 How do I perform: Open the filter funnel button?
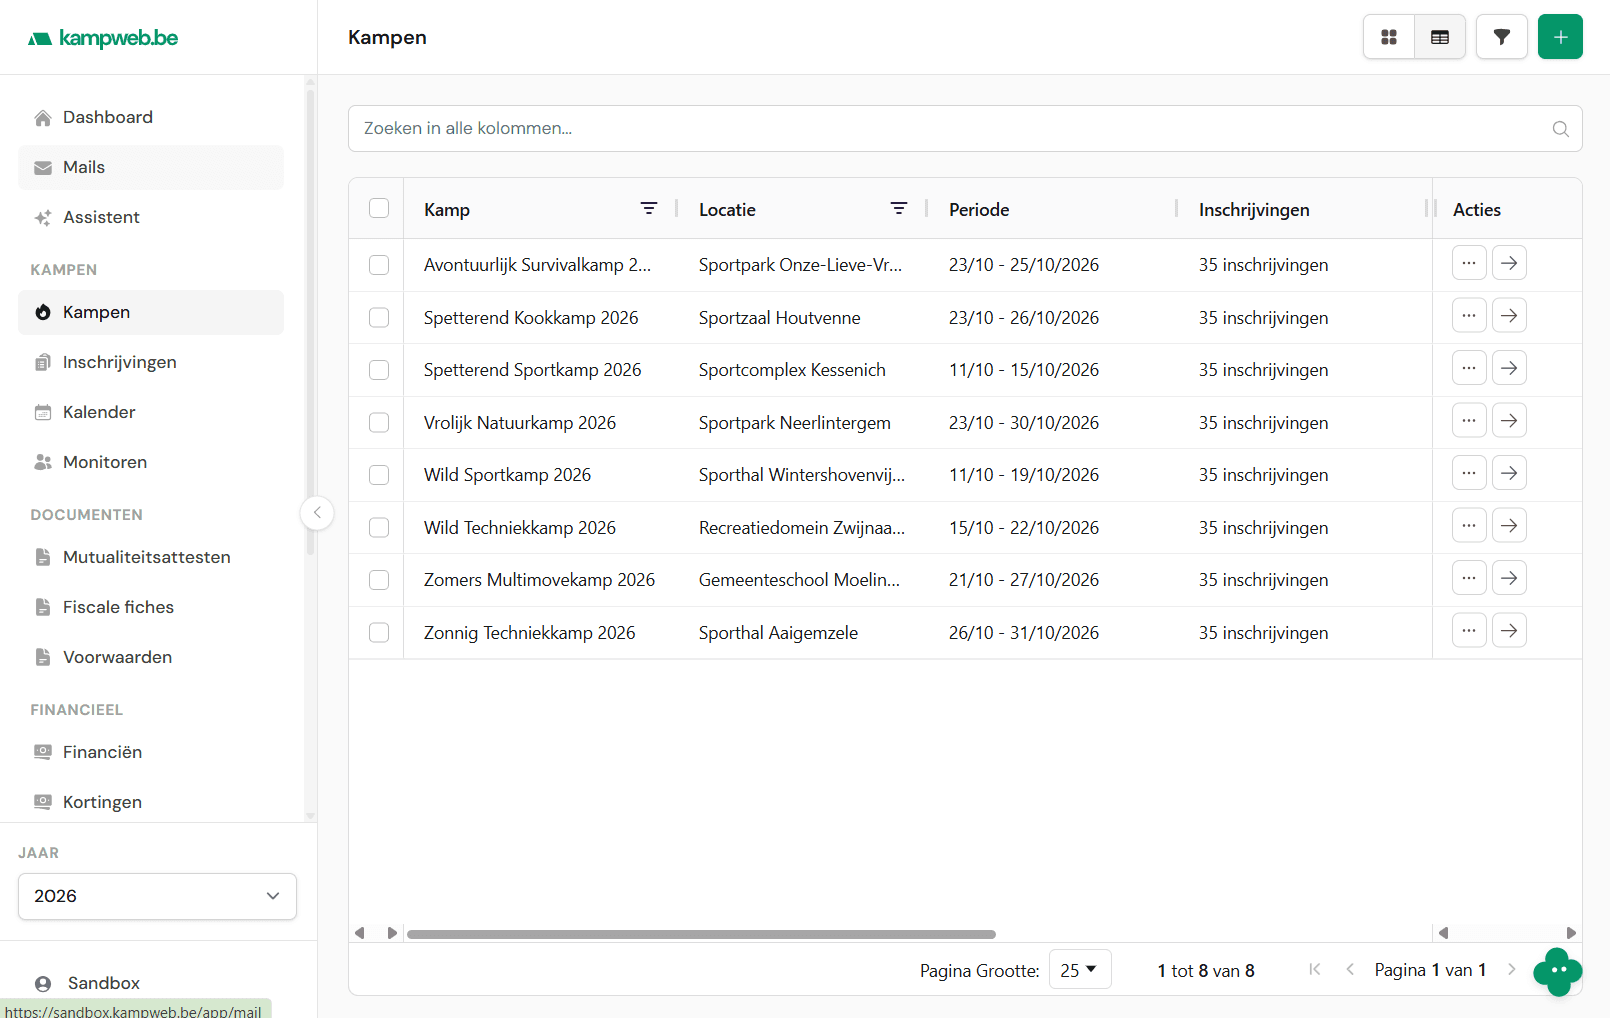click(x=1502, y=37)
